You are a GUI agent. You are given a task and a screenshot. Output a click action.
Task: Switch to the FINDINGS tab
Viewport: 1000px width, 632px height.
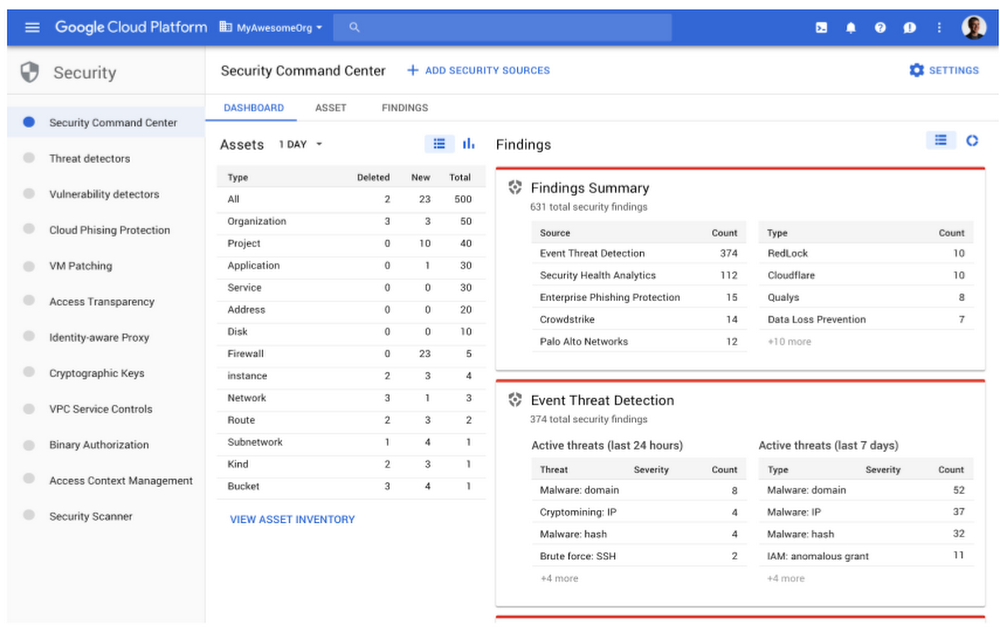tap(404, 107)
